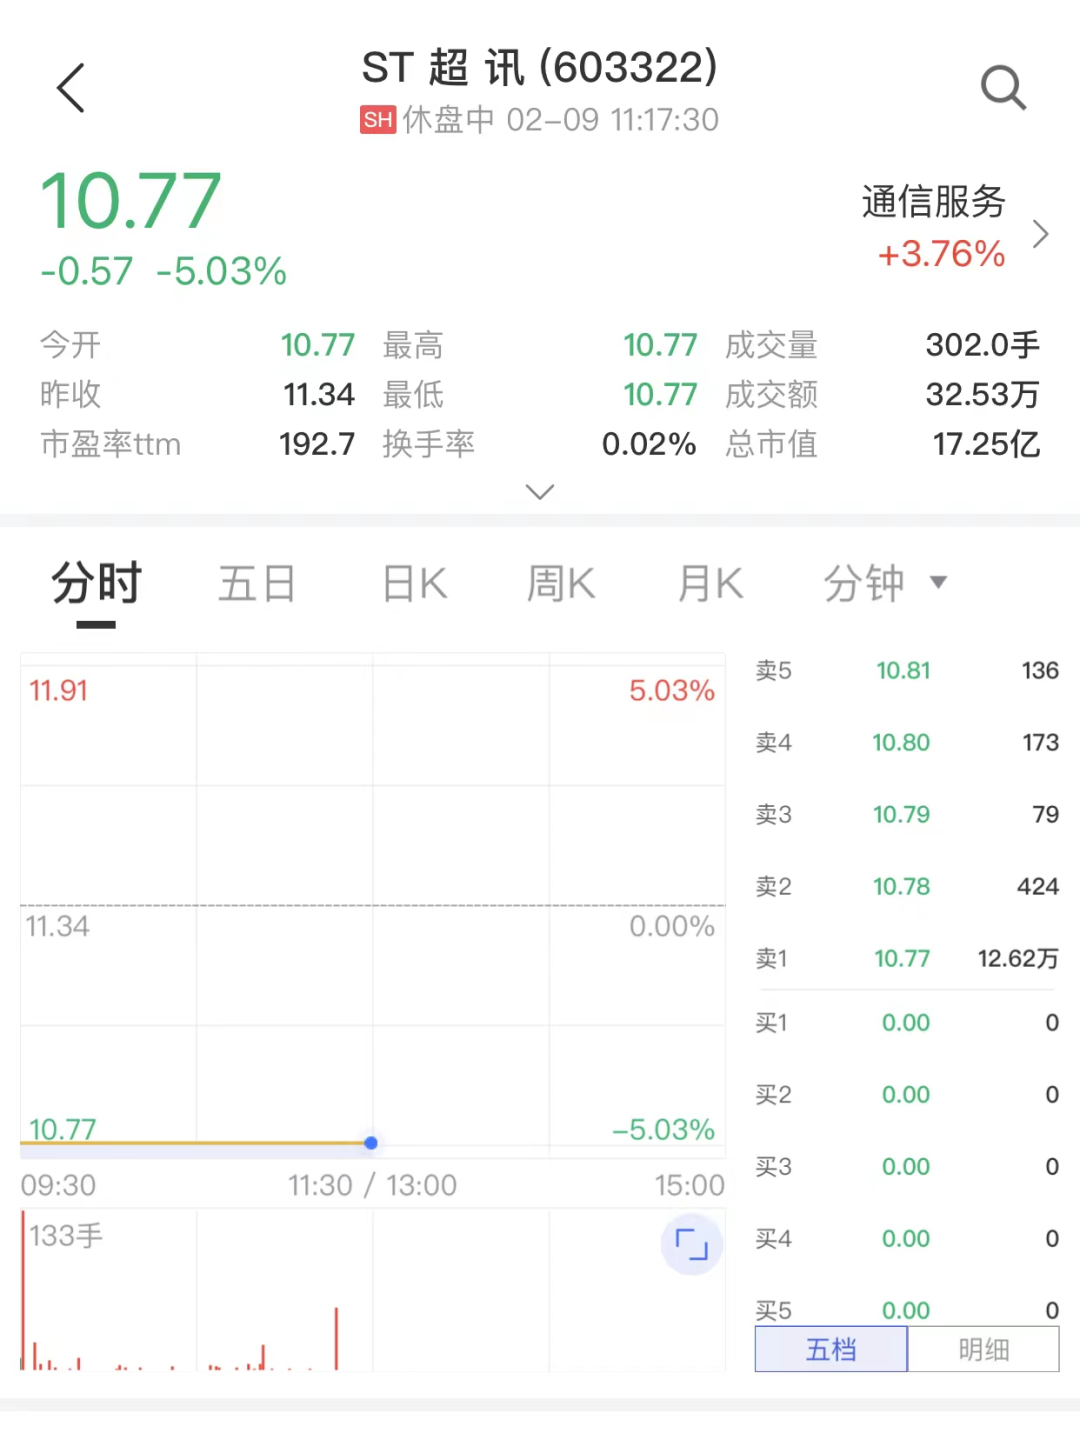Select 卖5 row price 10.81
Viewport: 1080px width, 1433px height.
[x=903, y=670]
